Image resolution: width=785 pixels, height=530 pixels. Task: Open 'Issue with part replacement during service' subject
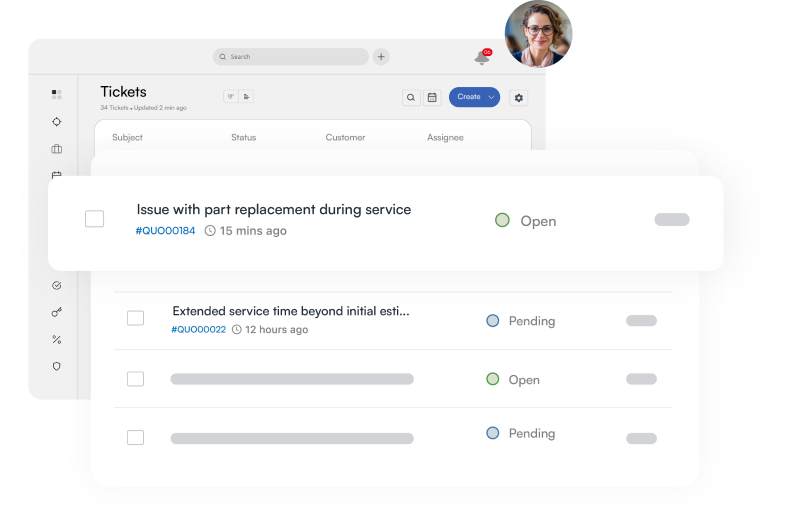(x=274, y=210)
